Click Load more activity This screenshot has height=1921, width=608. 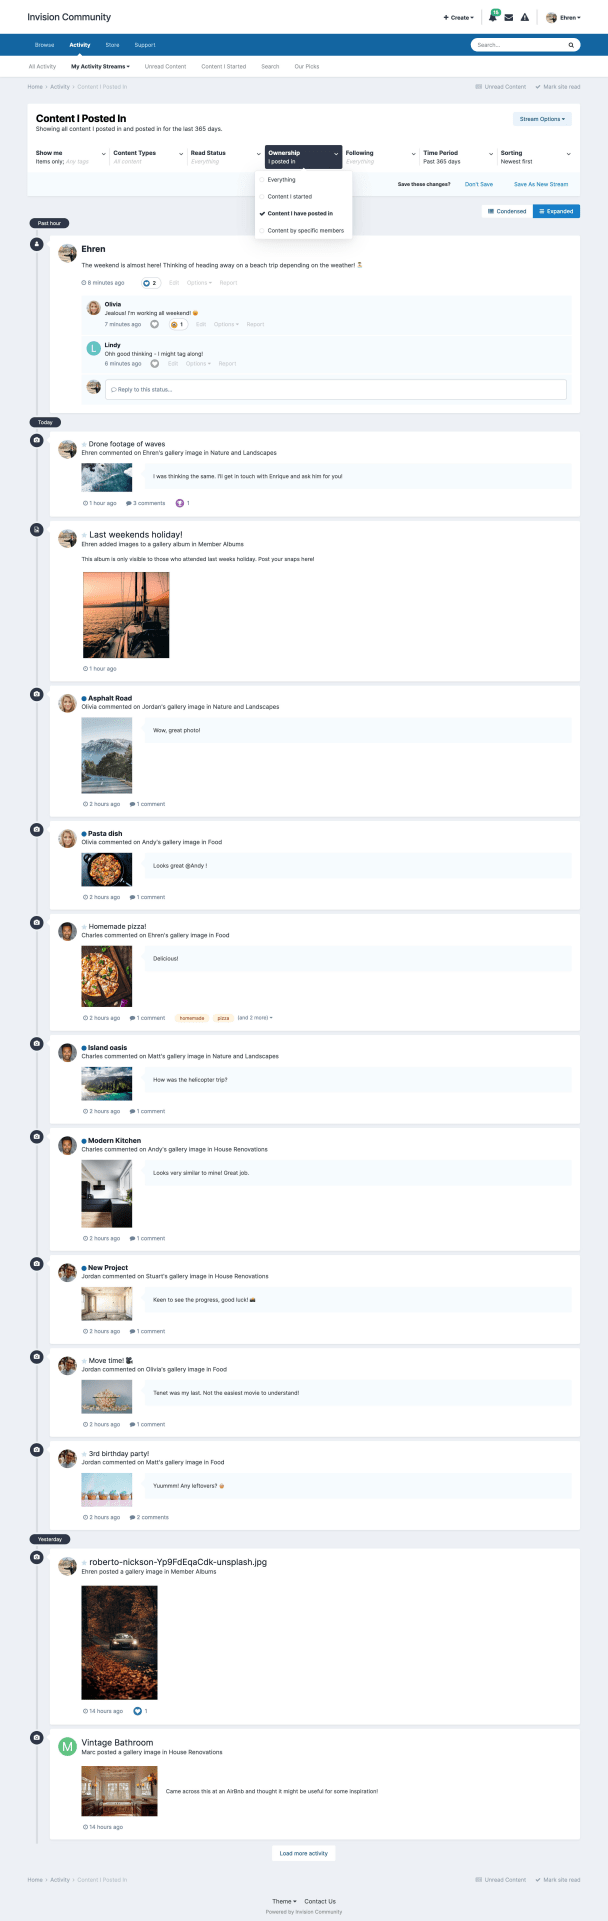304,1853
